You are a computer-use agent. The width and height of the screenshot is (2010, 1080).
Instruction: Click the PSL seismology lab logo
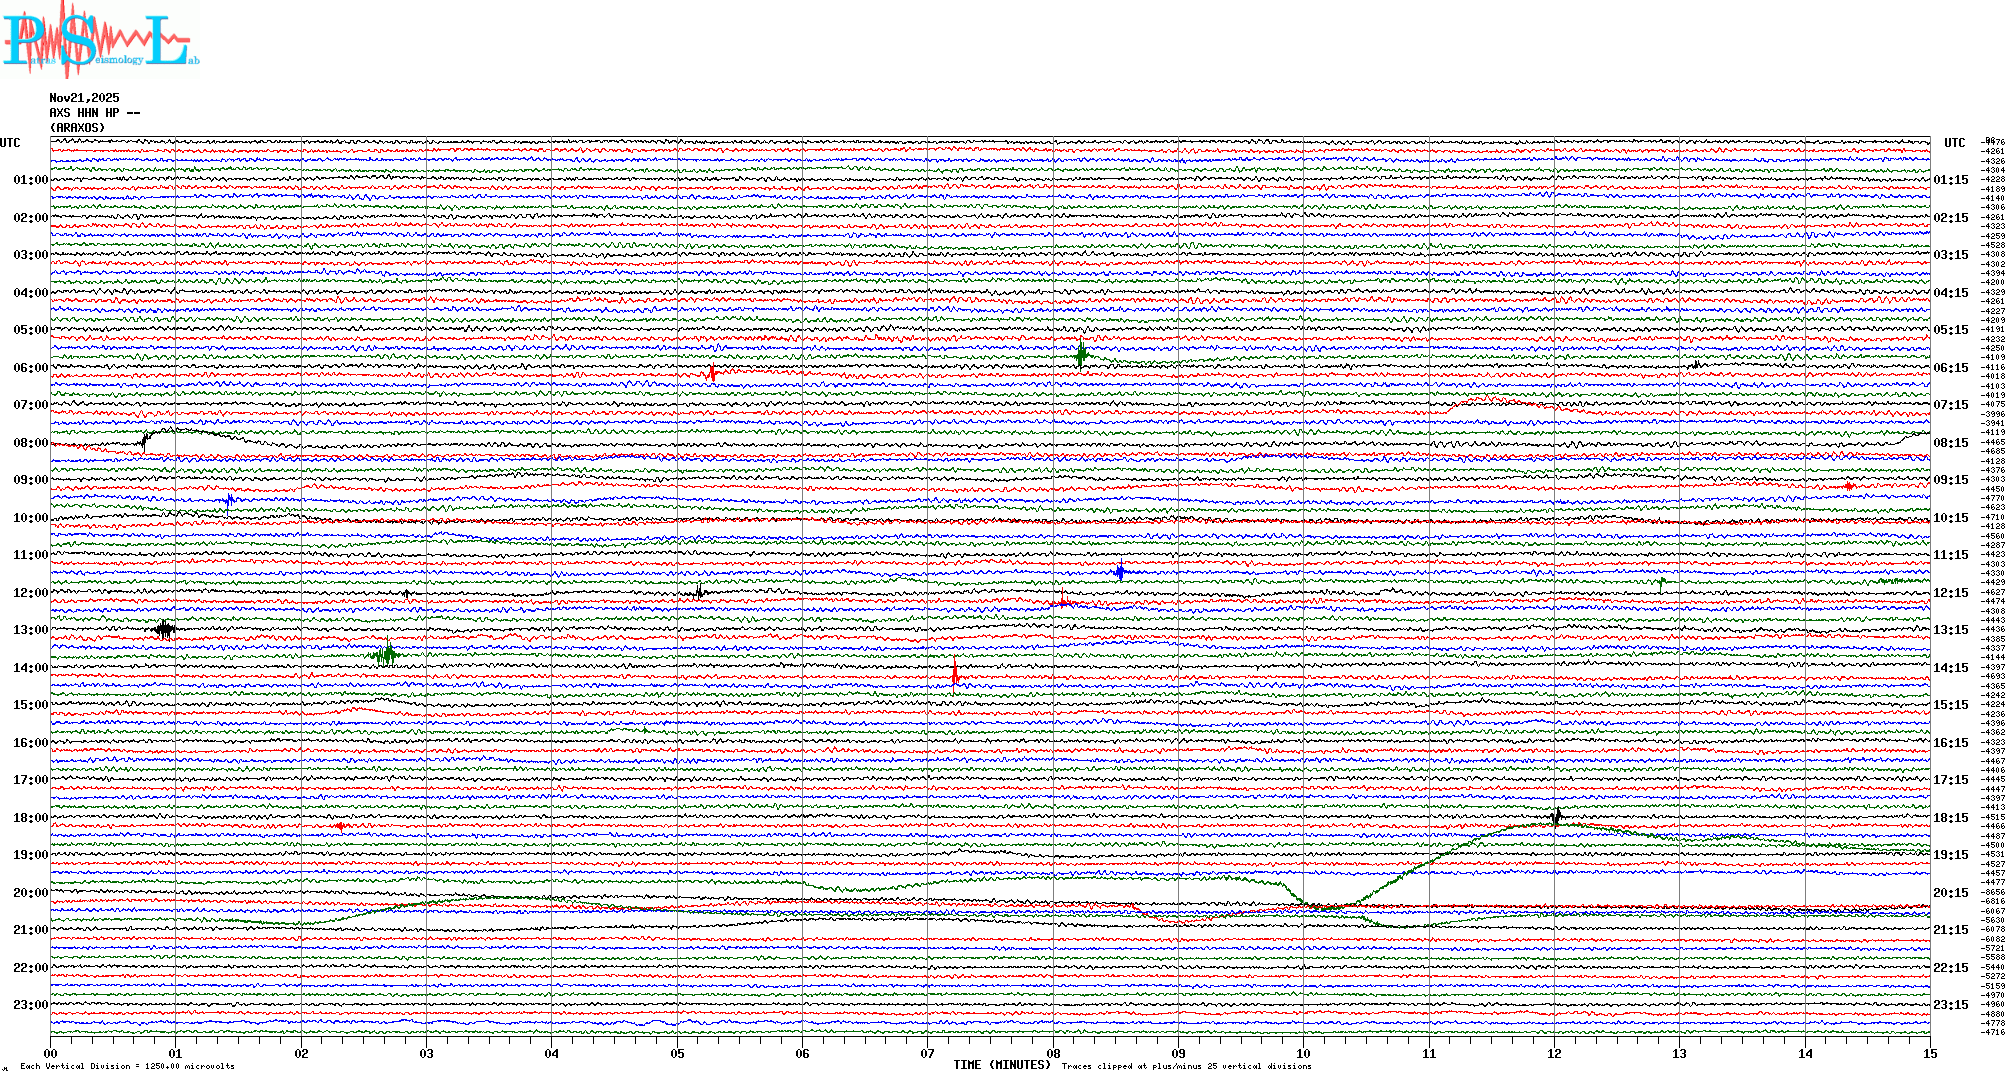pos(100,40)
